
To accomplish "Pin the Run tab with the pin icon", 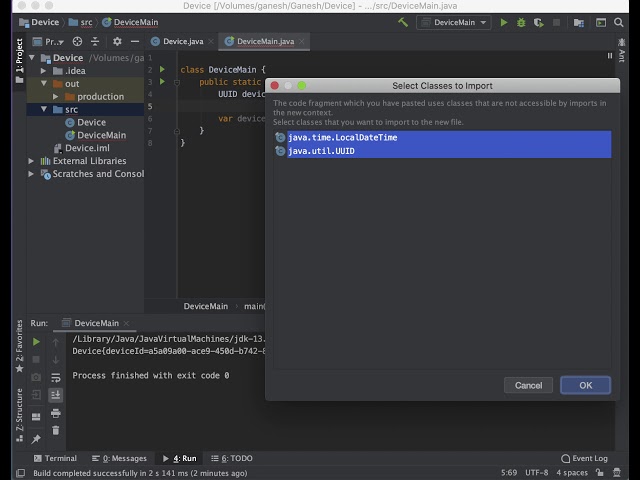I will tap(36, 439).
